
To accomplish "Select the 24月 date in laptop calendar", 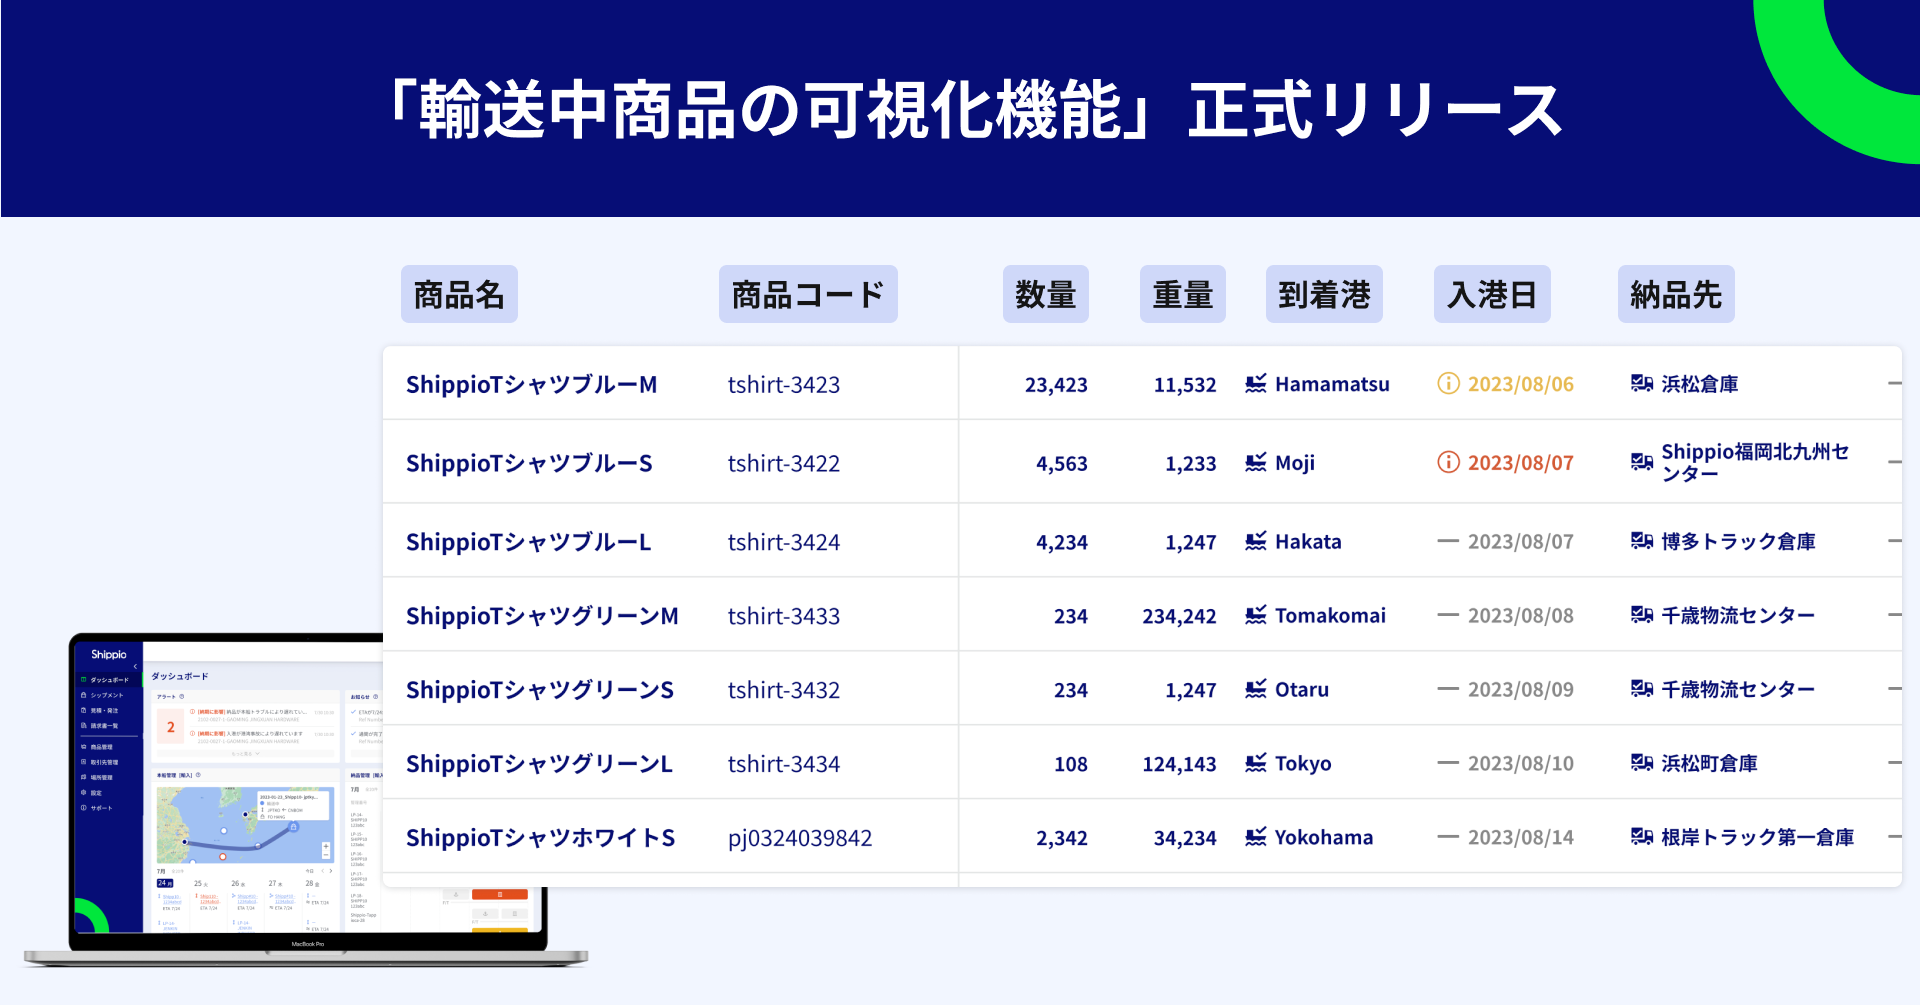I will [x=165, y=883].
